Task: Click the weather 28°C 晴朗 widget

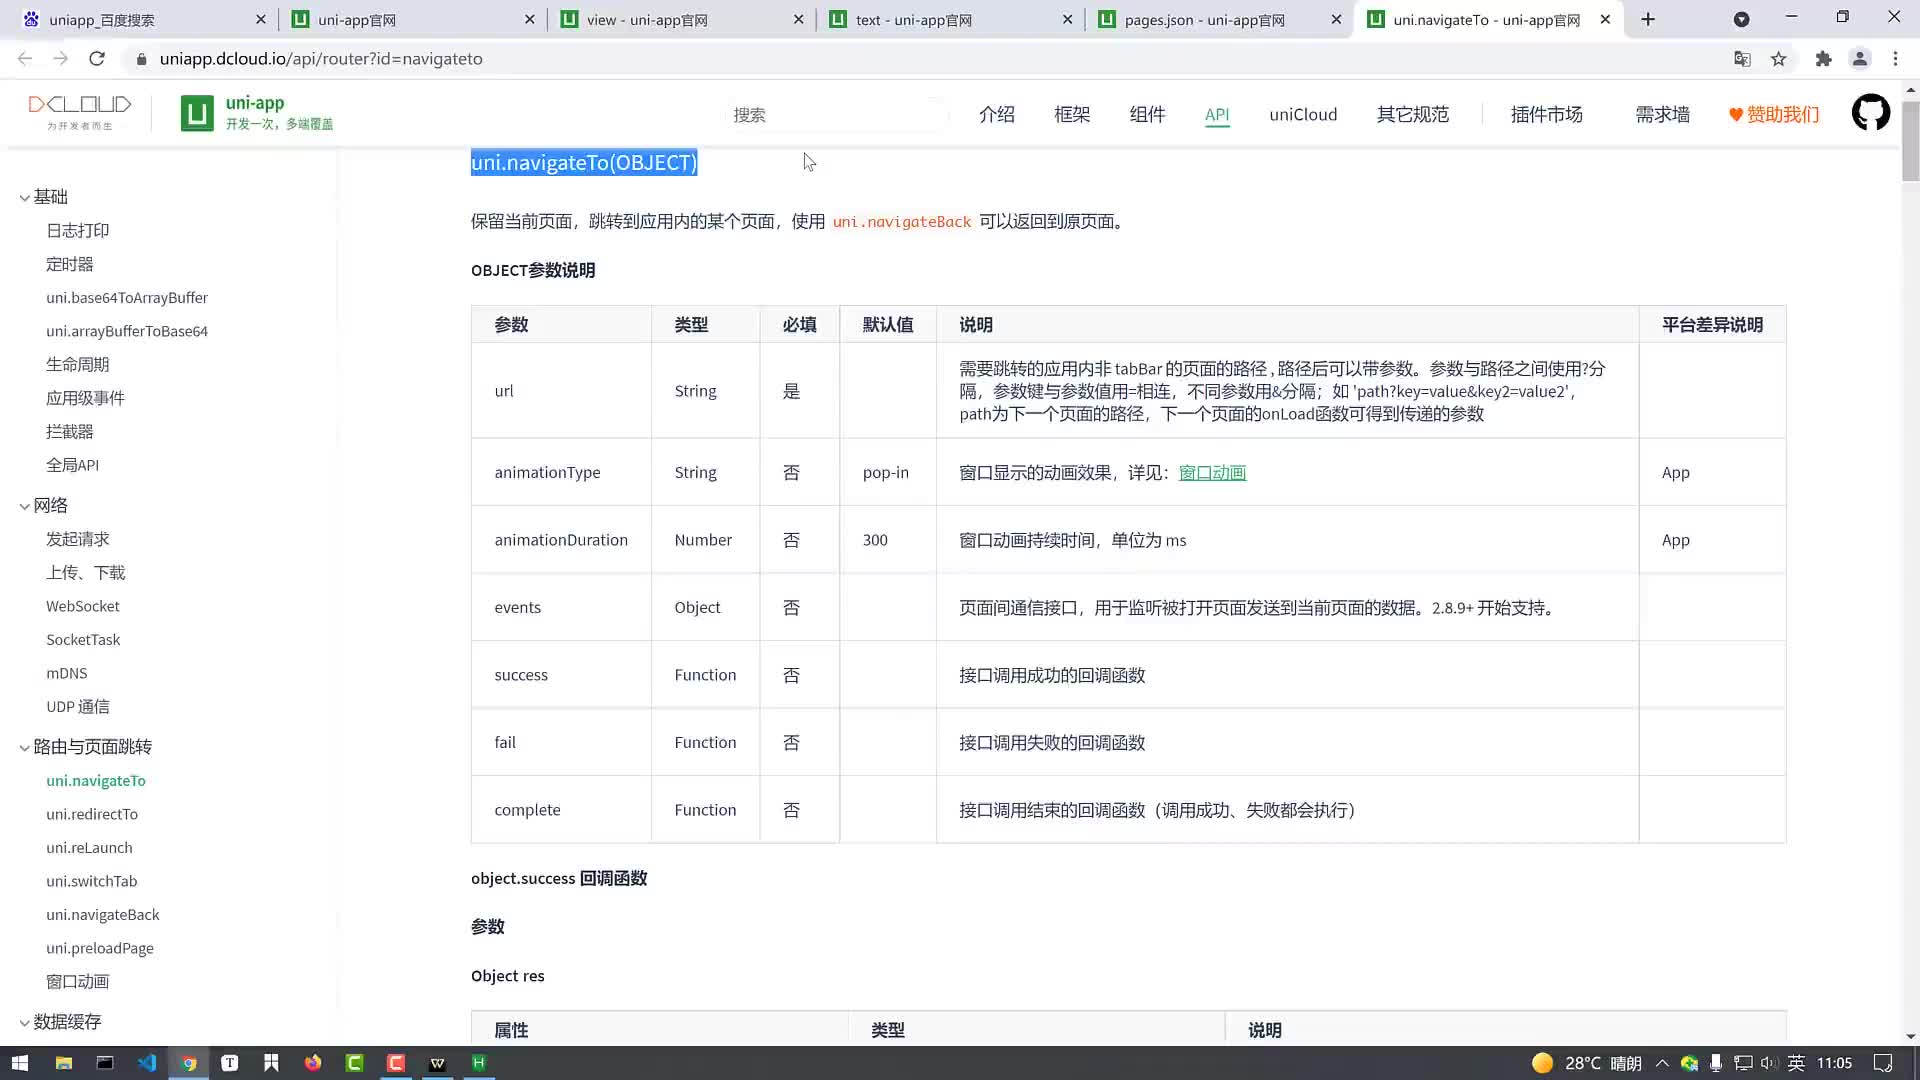Action: click(1587, 1063)
